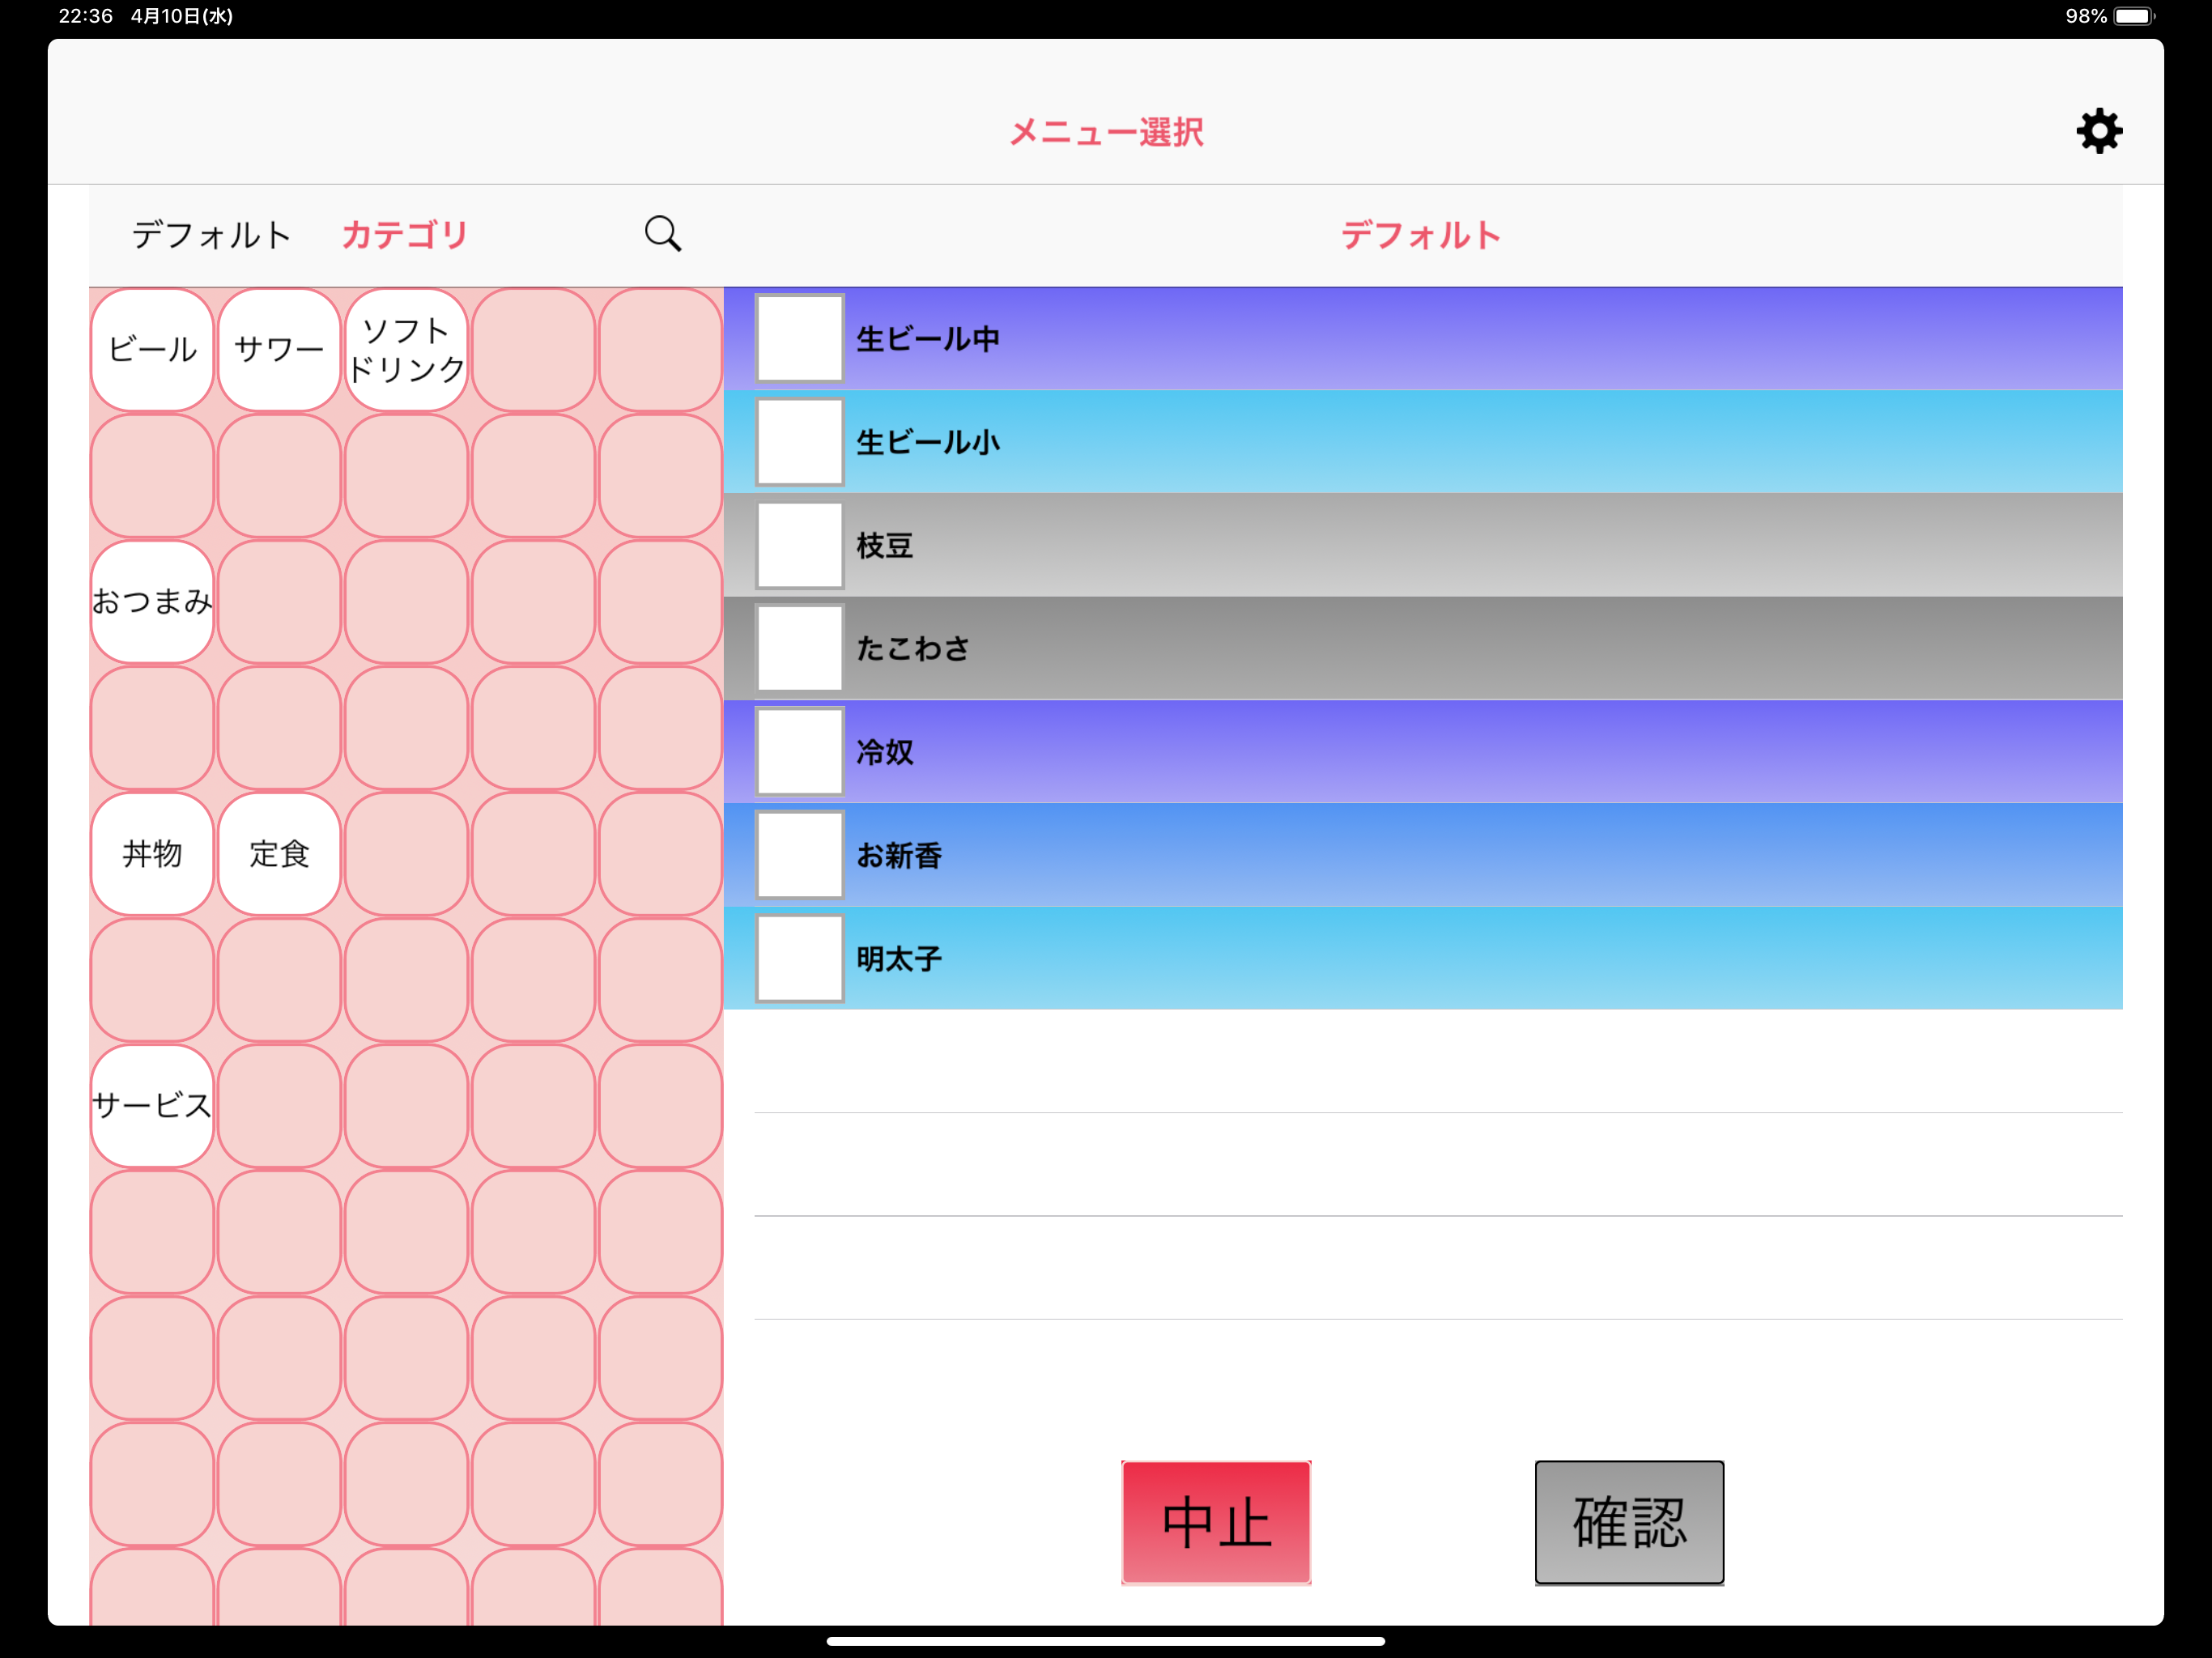The height and width of the screenshot is (1658, 2212).
Task: Cancel with the red 中止 button
Action: 1216,1522
